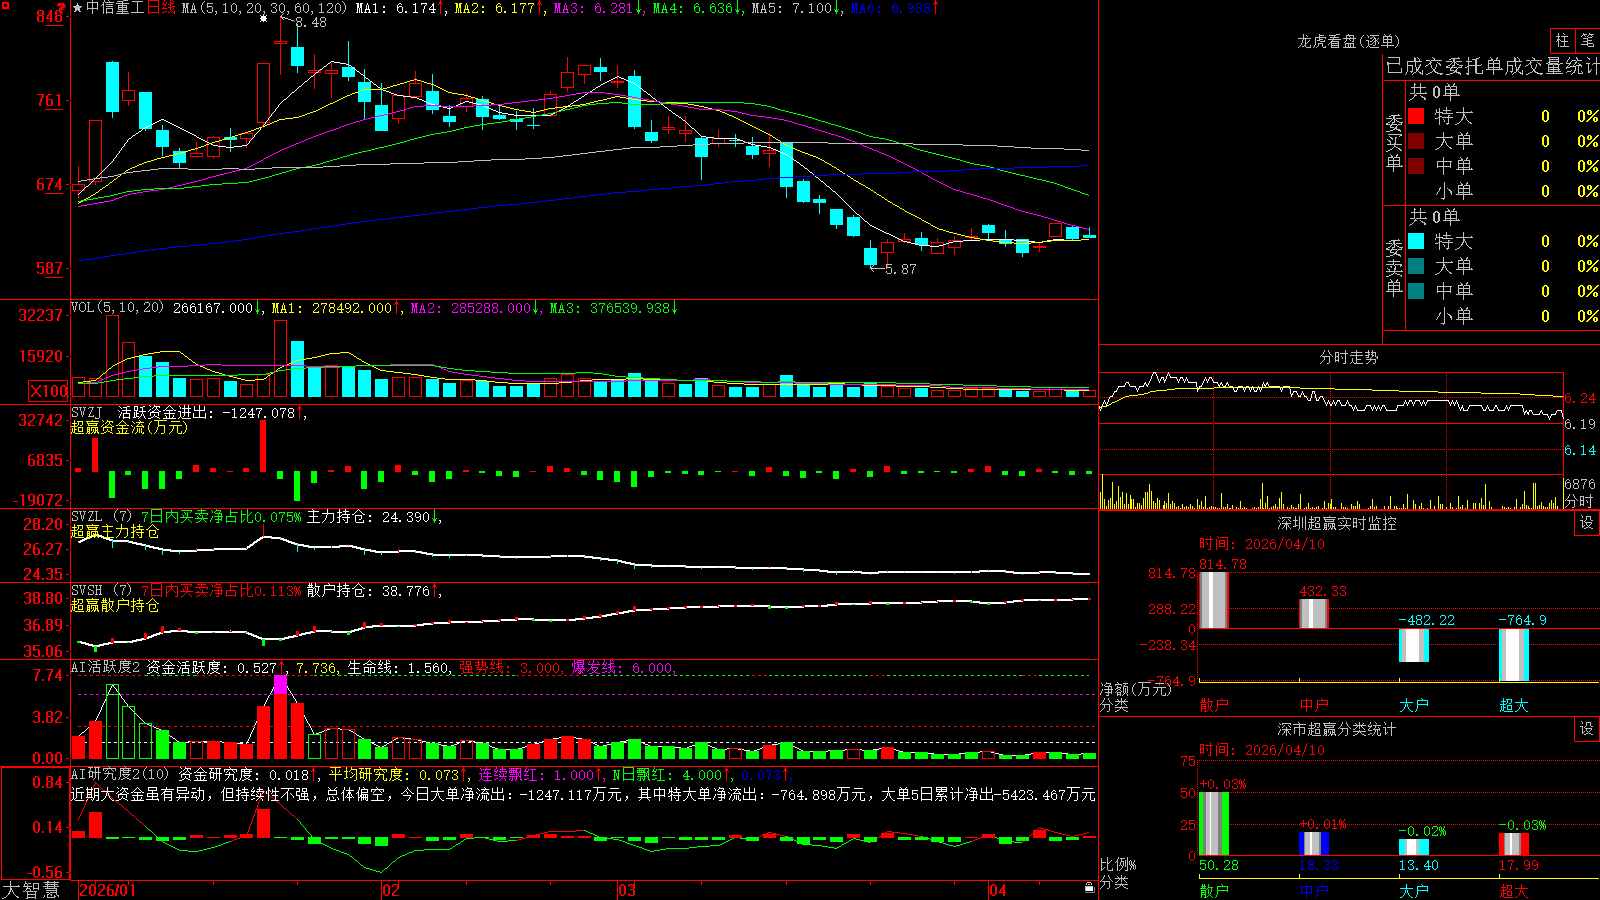Click 中户 bar in 深圳超赢实时监控 chart
The height and width of the screenshot is (900, 1600).
(x=1314, y=614)
